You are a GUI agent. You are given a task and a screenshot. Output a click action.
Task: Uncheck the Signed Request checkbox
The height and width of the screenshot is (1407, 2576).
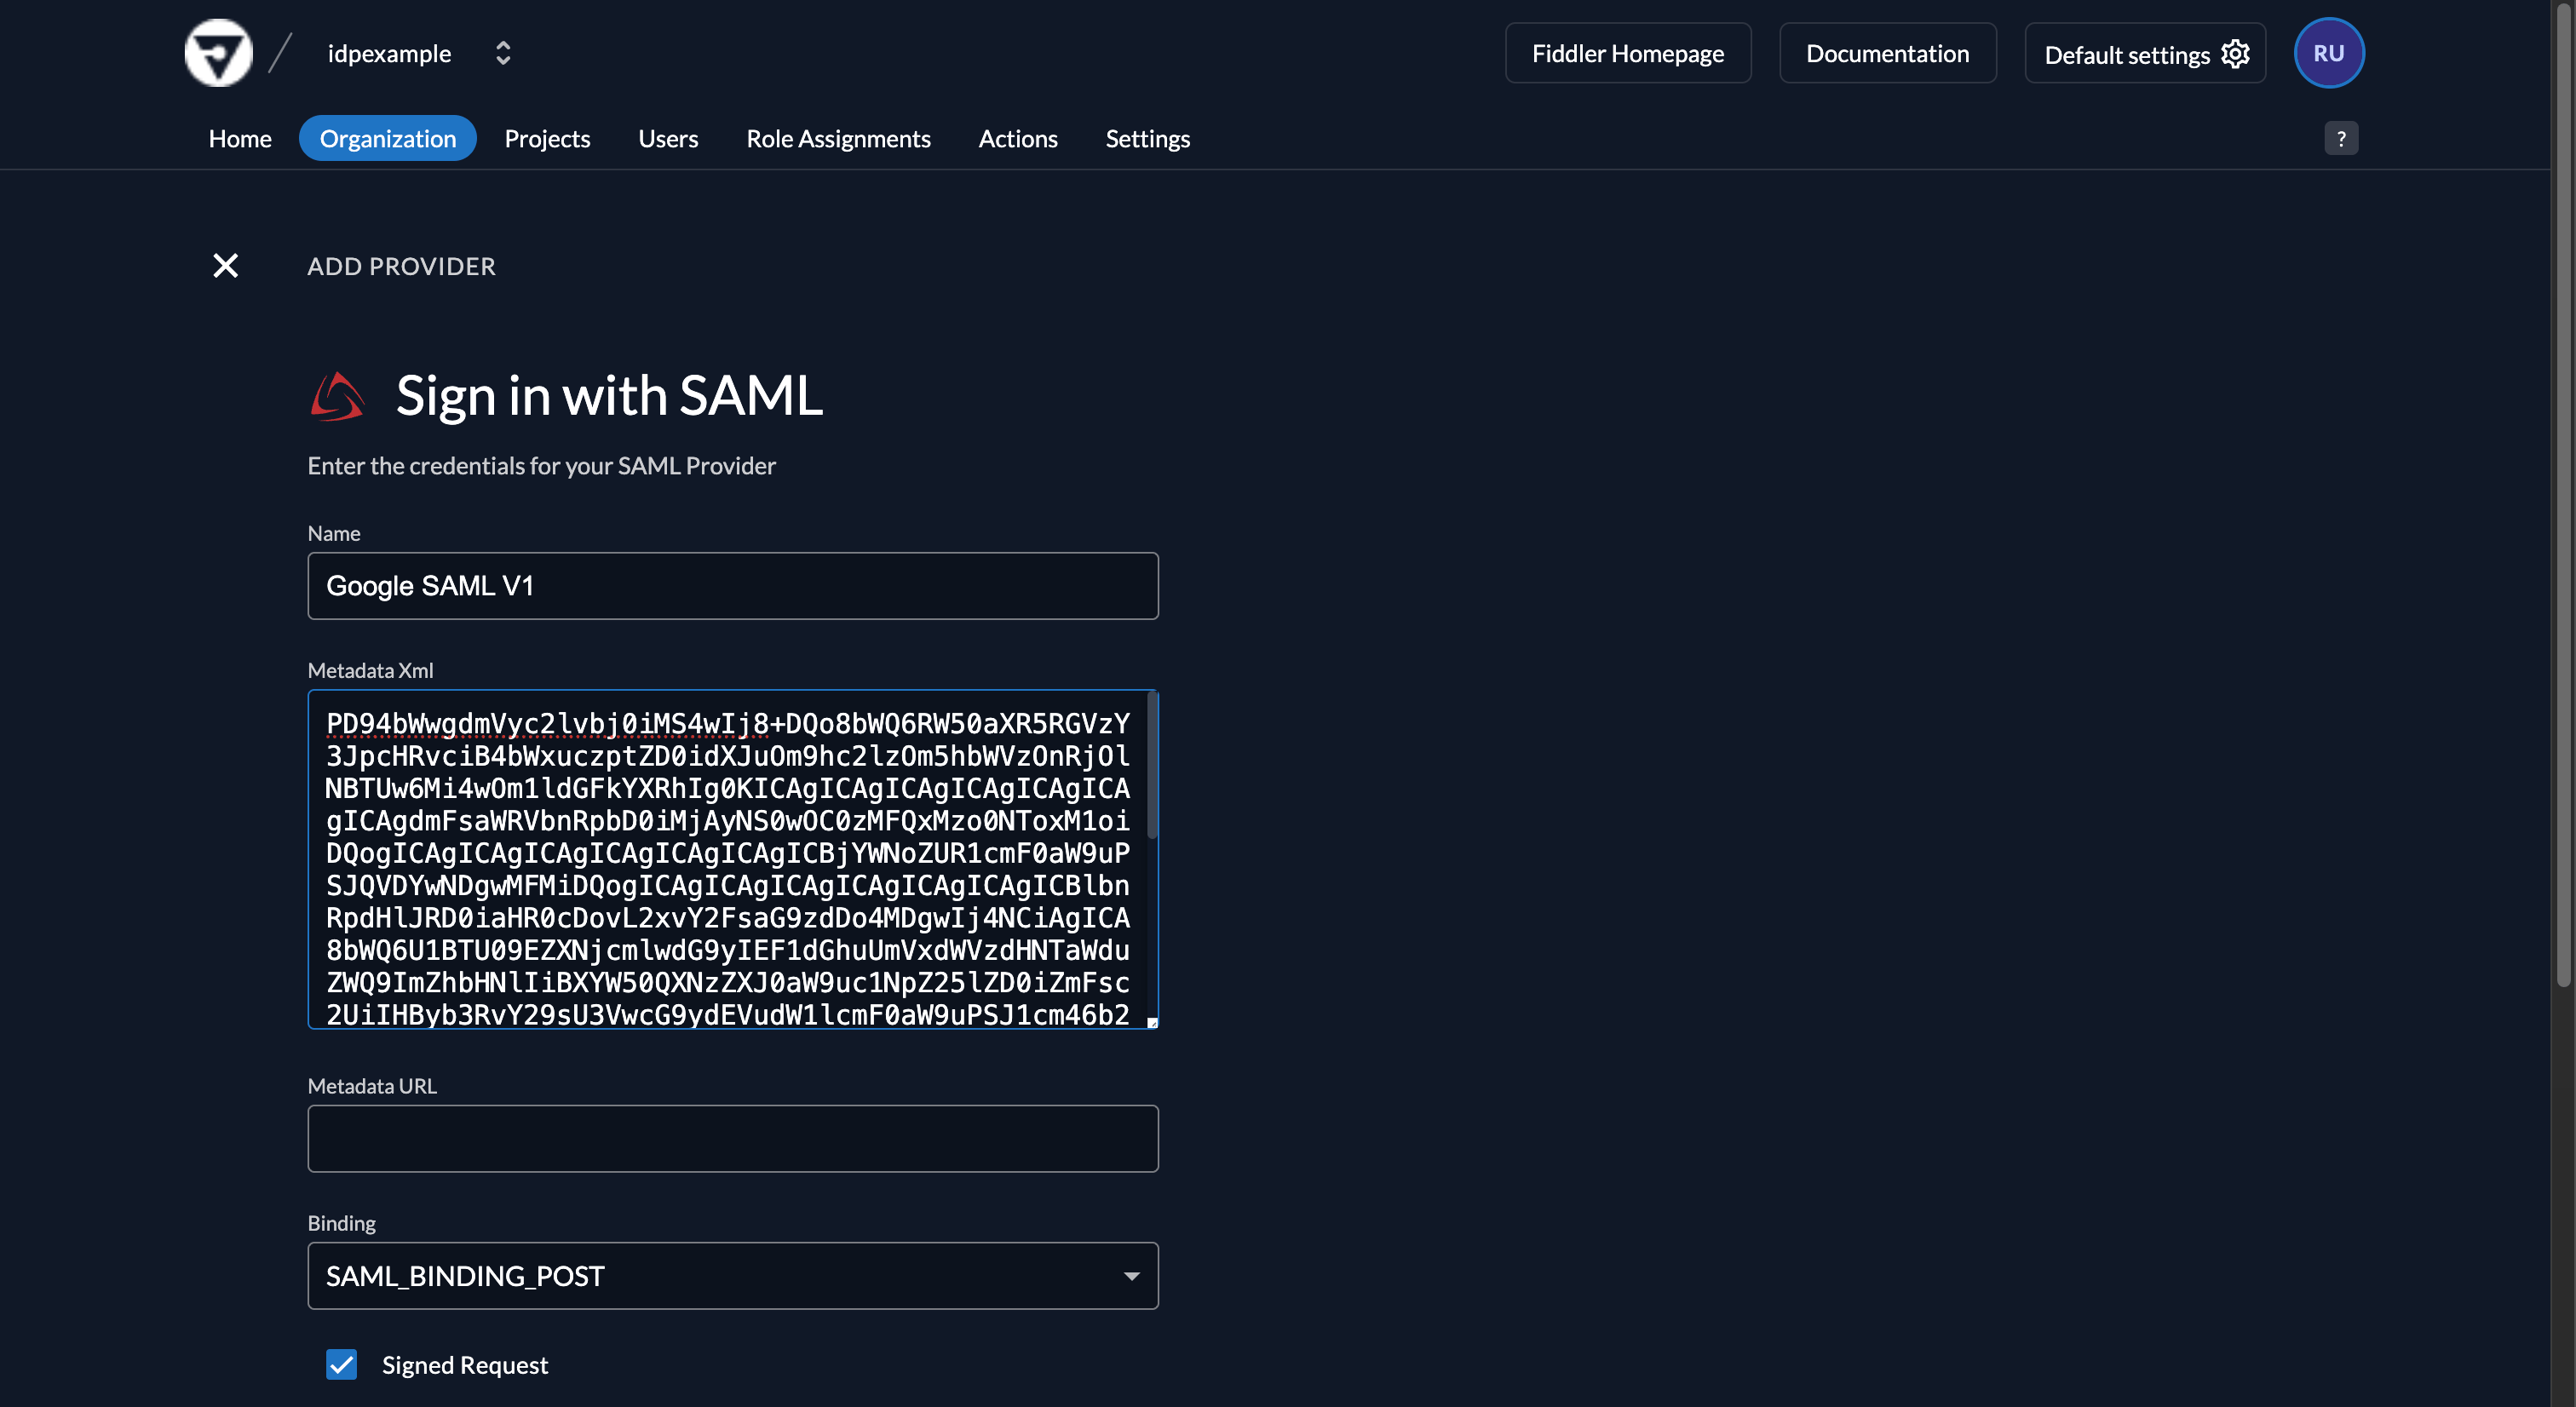[341, 1364]
